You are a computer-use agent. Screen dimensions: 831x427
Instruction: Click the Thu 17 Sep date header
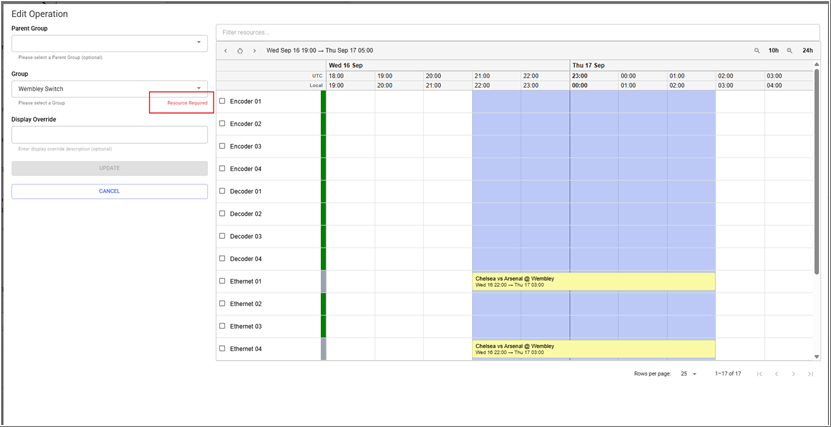click(588, 66)
